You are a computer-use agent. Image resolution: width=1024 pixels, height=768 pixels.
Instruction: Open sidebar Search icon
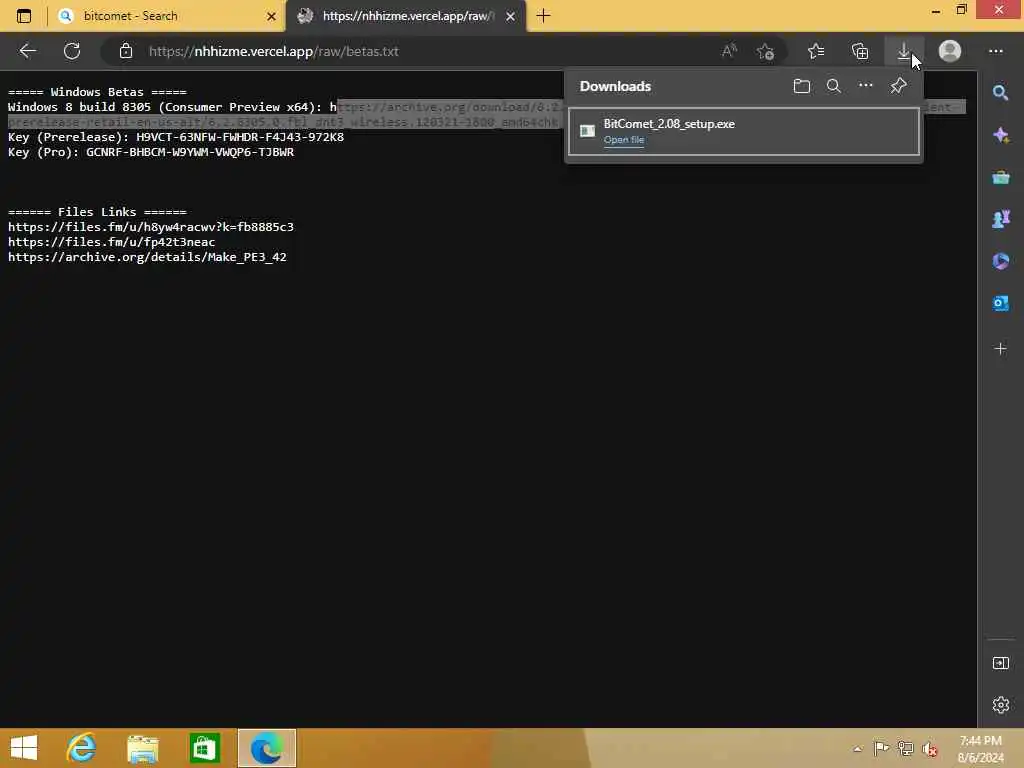click(1000, 93)
